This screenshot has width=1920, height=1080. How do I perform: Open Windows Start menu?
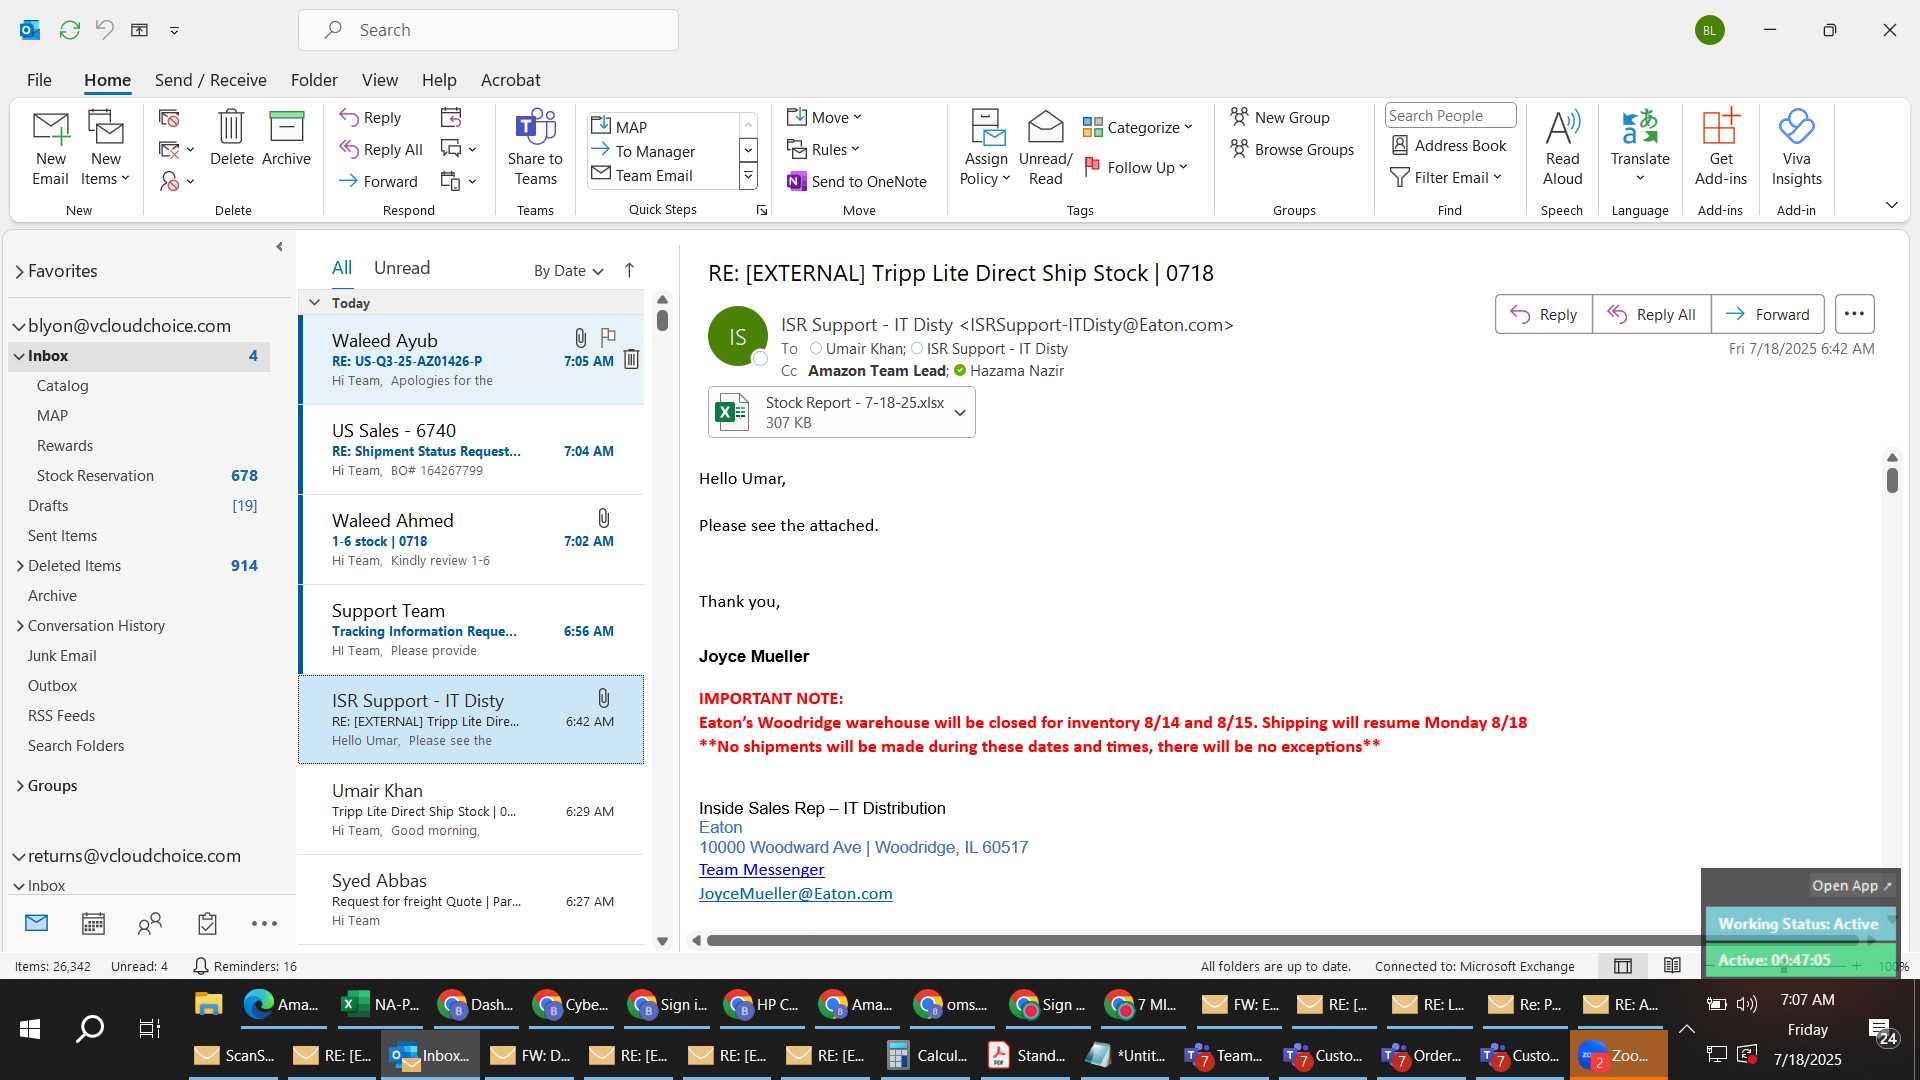[x=30, y=1029]
